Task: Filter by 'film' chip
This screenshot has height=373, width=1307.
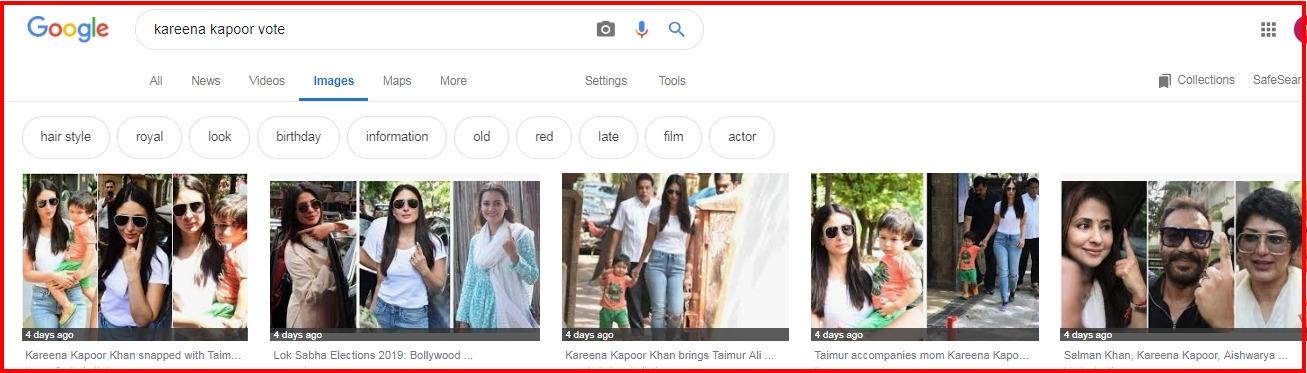Action: click(674, 137)
